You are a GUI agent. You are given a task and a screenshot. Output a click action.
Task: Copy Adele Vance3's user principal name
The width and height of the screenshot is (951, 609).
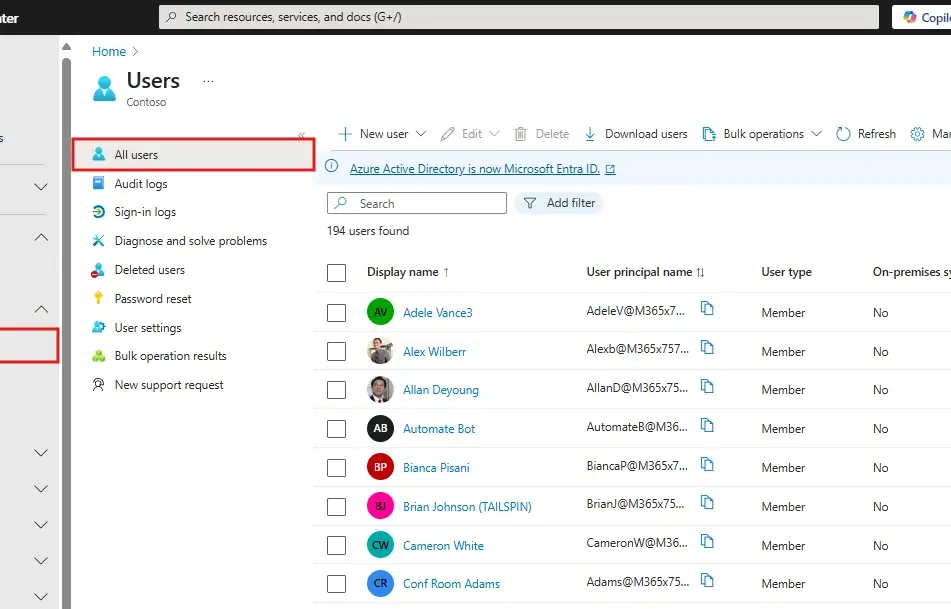coord(707,308)
